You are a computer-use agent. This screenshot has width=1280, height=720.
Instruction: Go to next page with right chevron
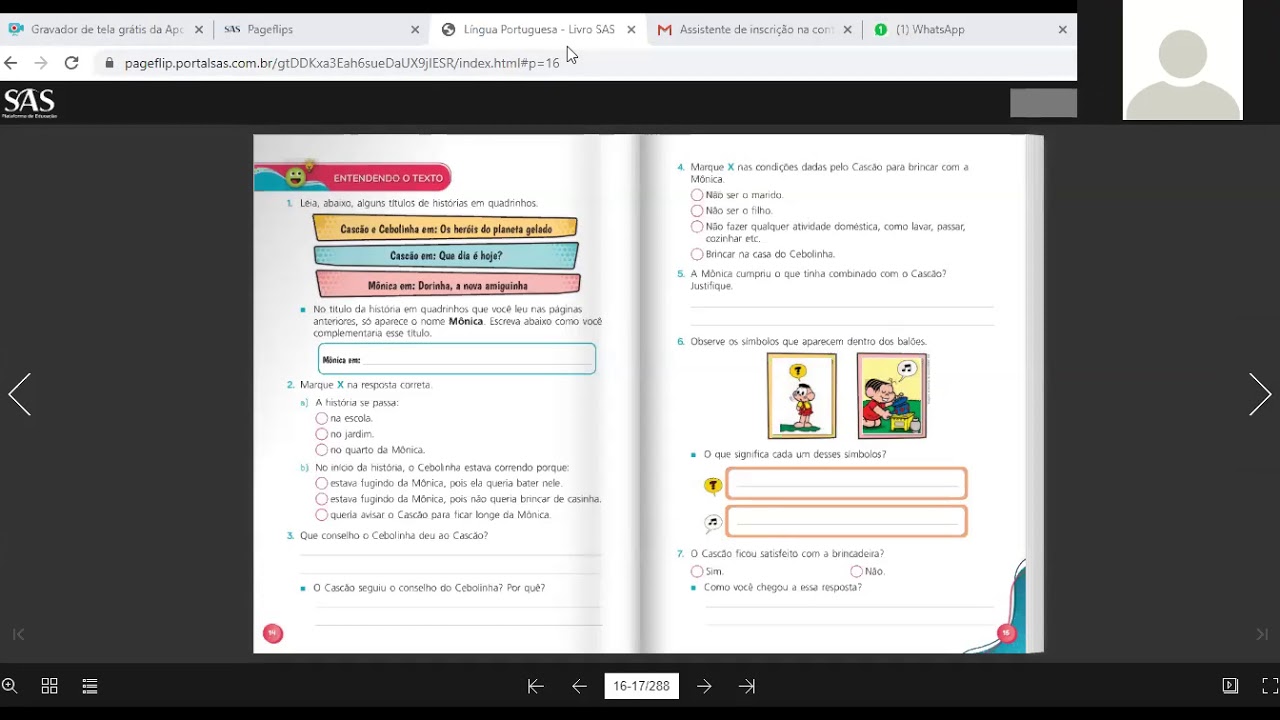pos(1260,394)
